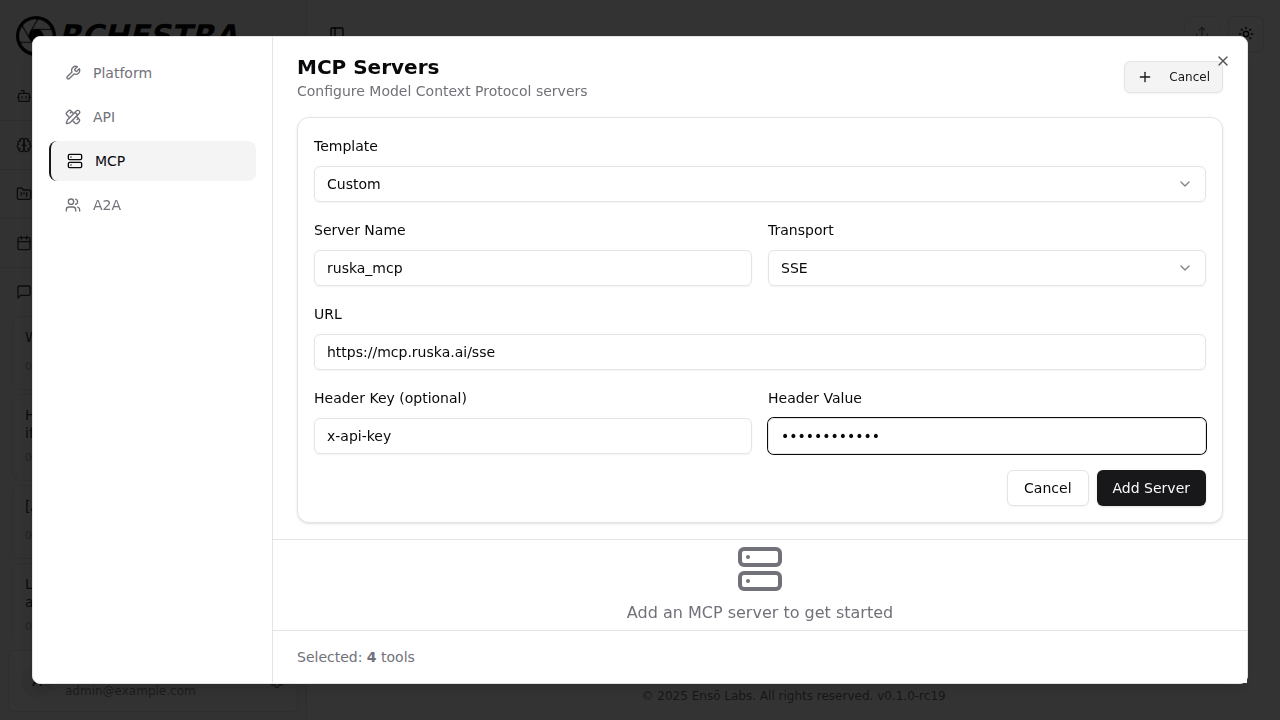1280x720 pixels.
Task: Click the Header Key input field
Action: (533, 436)
